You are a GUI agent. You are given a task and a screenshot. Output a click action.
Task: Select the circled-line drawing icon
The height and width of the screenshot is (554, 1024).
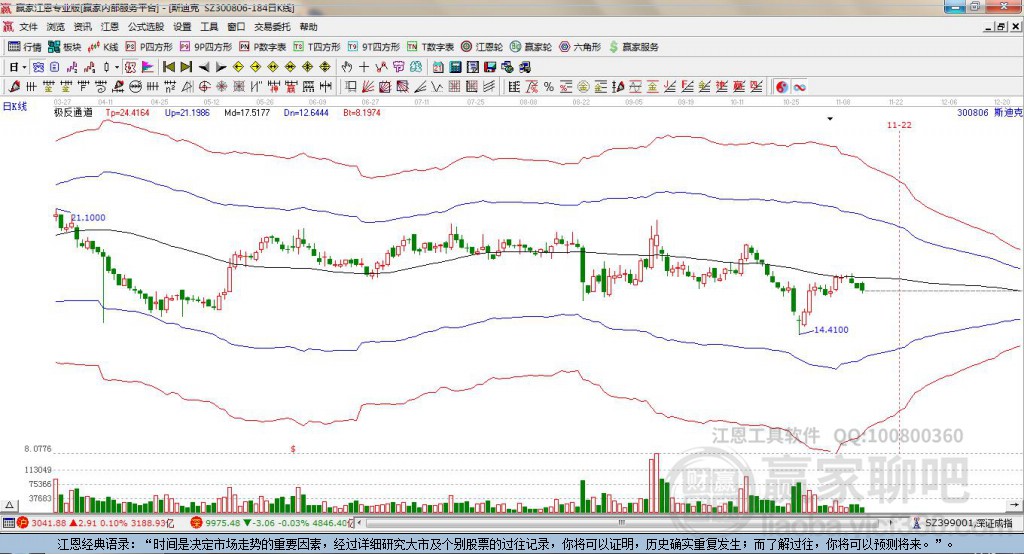click(135, 87)
